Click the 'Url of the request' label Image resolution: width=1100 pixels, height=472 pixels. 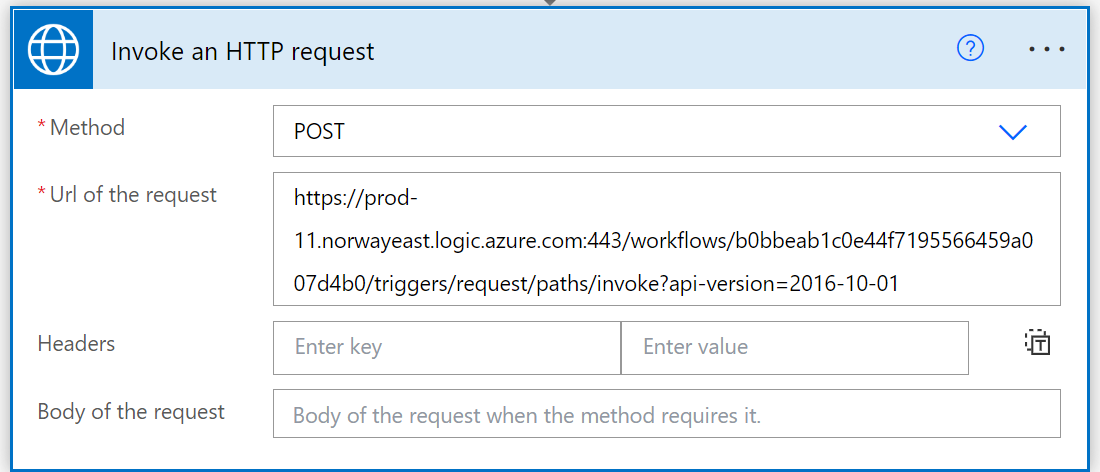133,194
